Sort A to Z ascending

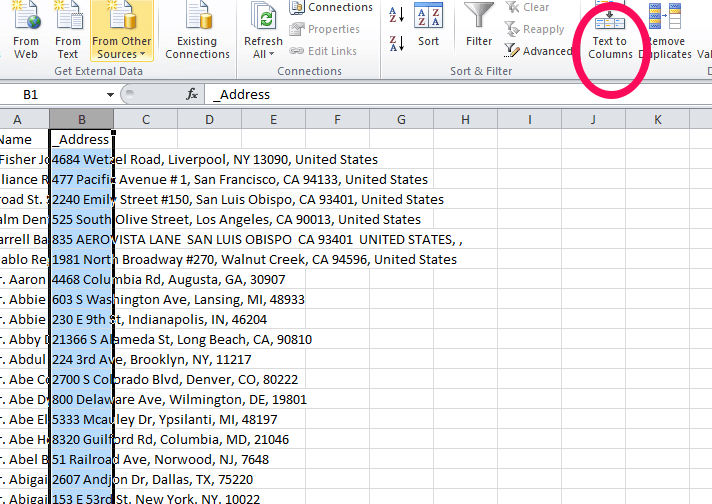click(x=397, y=15)
